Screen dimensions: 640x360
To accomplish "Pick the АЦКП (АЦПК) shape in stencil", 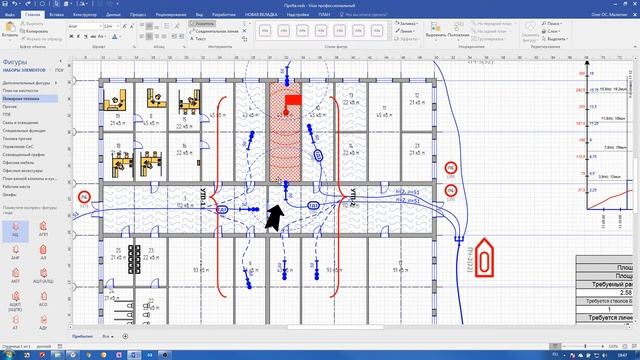I will coord(16,301).
